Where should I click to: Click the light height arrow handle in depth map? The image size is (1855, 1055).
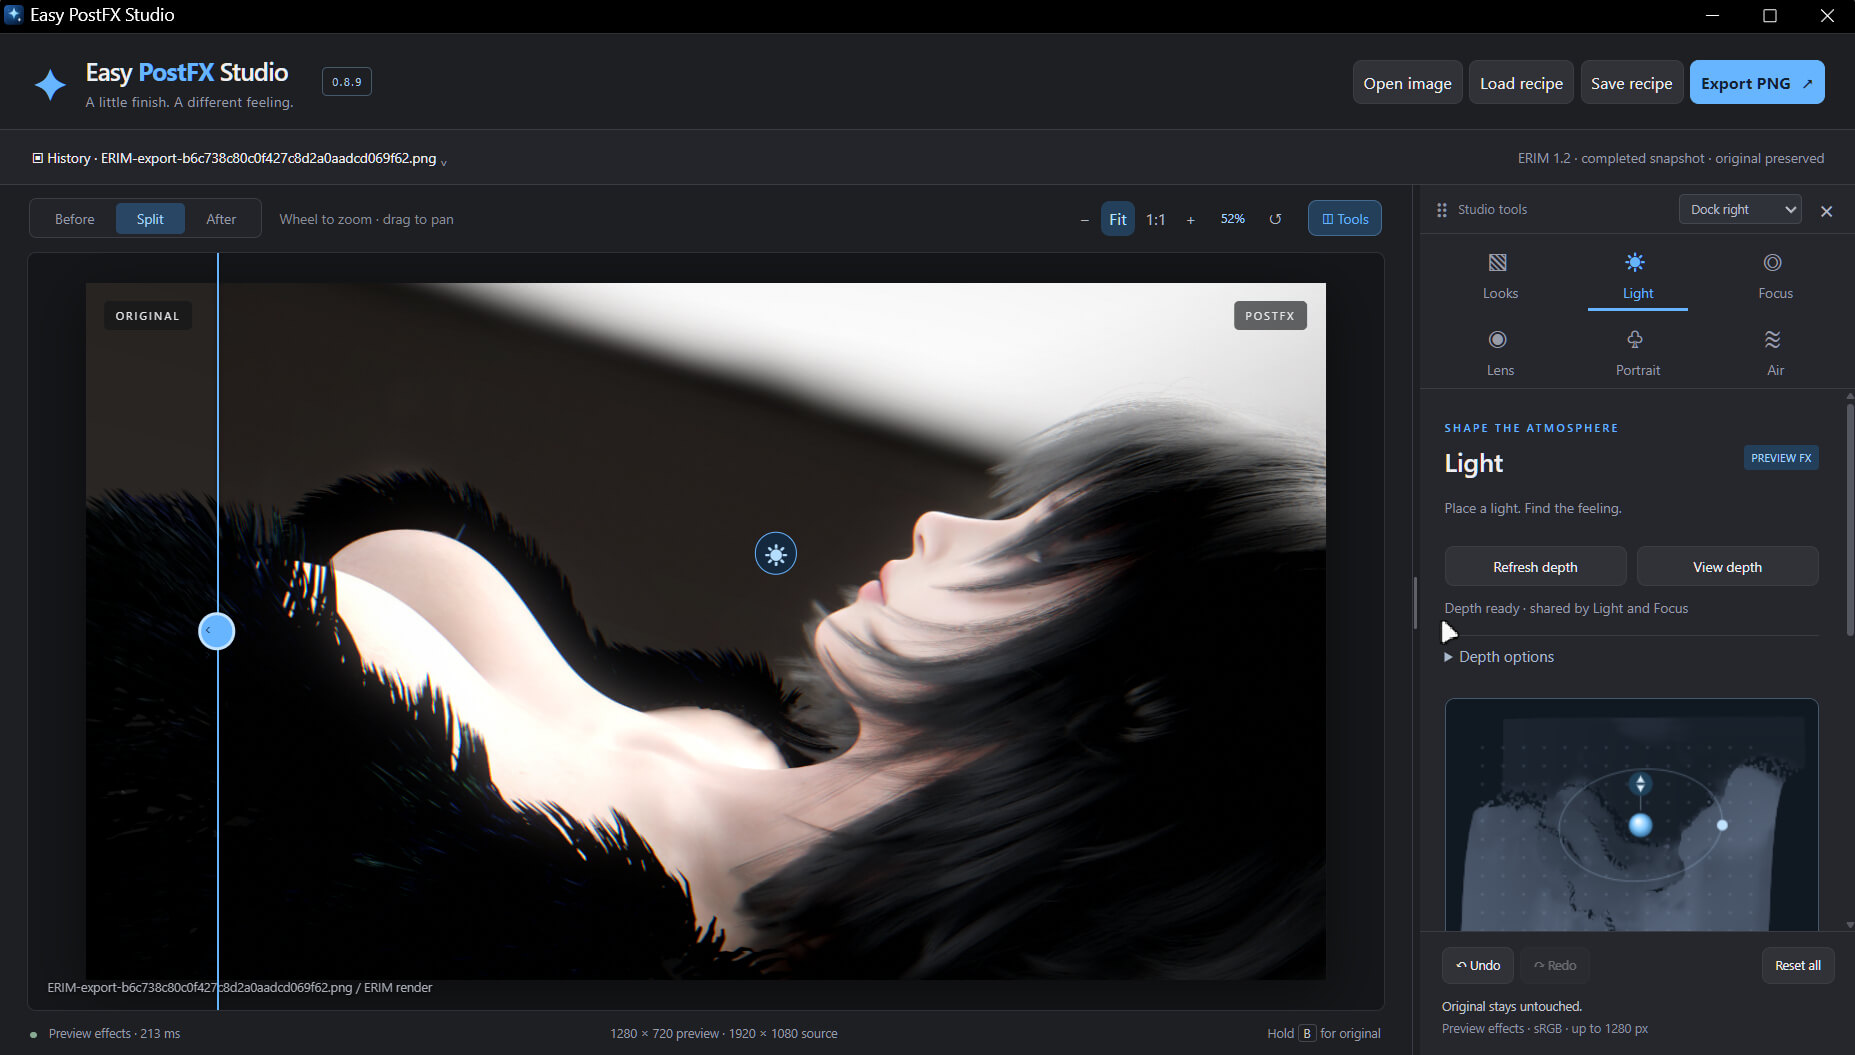[1640, 783]
